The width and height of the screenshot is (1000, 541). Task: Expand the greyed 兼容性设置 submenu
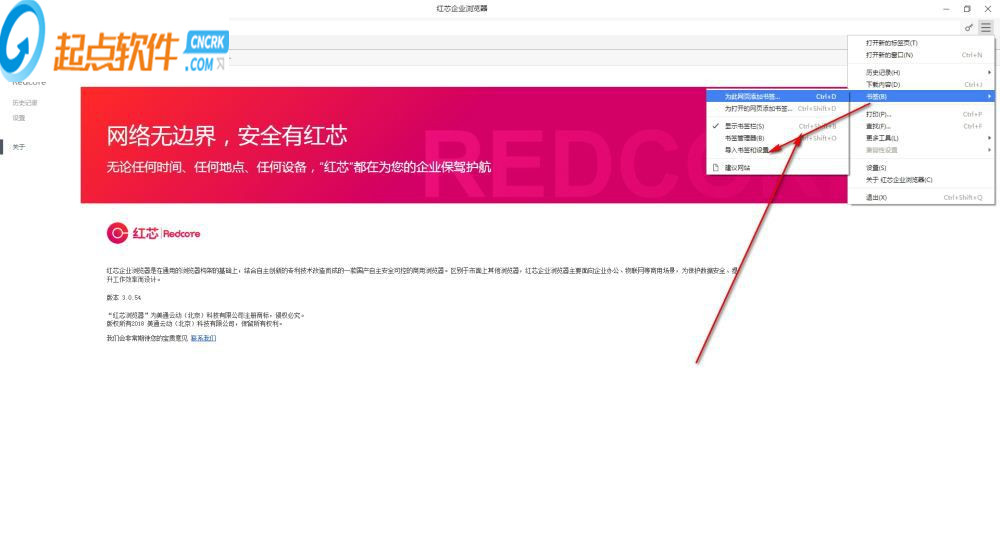coord(920,150)
